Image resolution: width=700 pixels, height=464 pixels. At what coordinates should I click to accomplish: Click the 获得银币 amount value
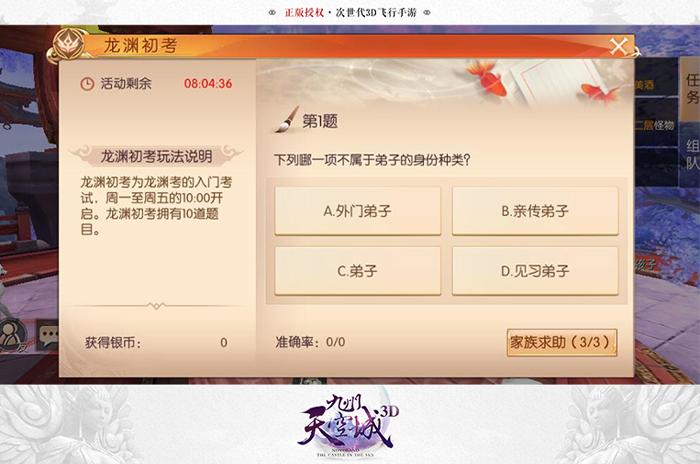224,343
